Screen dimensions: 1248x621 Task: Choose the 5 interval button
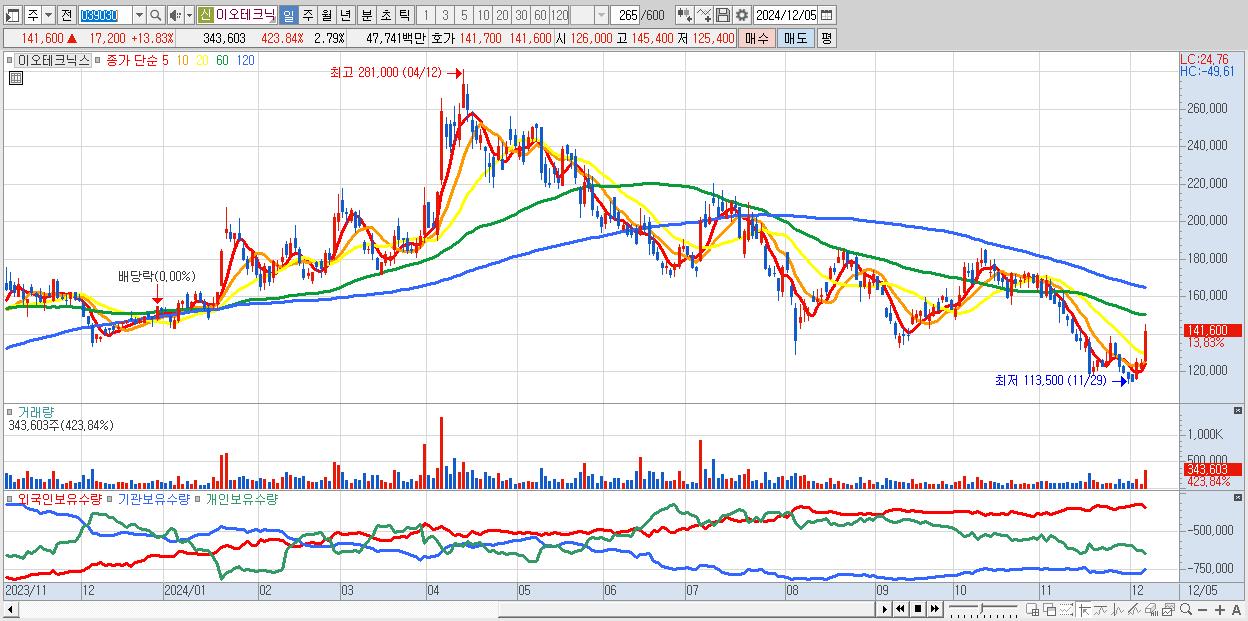pos(464,15)
